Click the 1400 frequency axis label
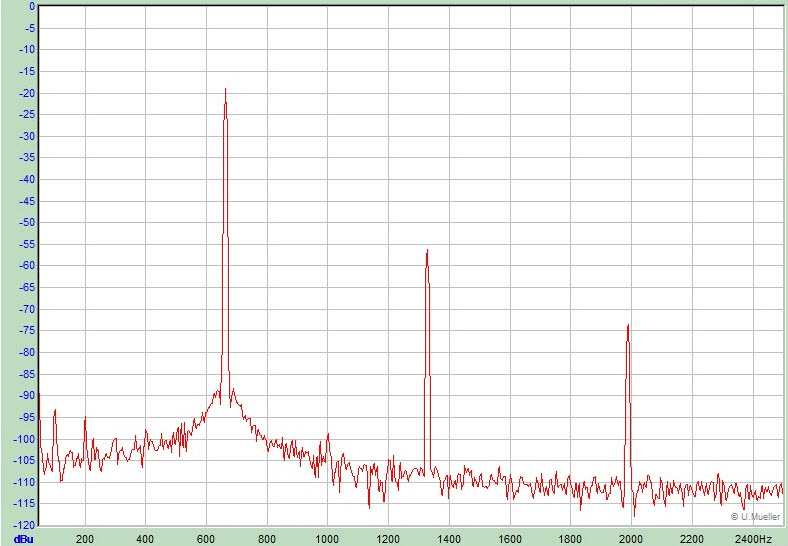 pyautogui.click(x=448, y=538)
